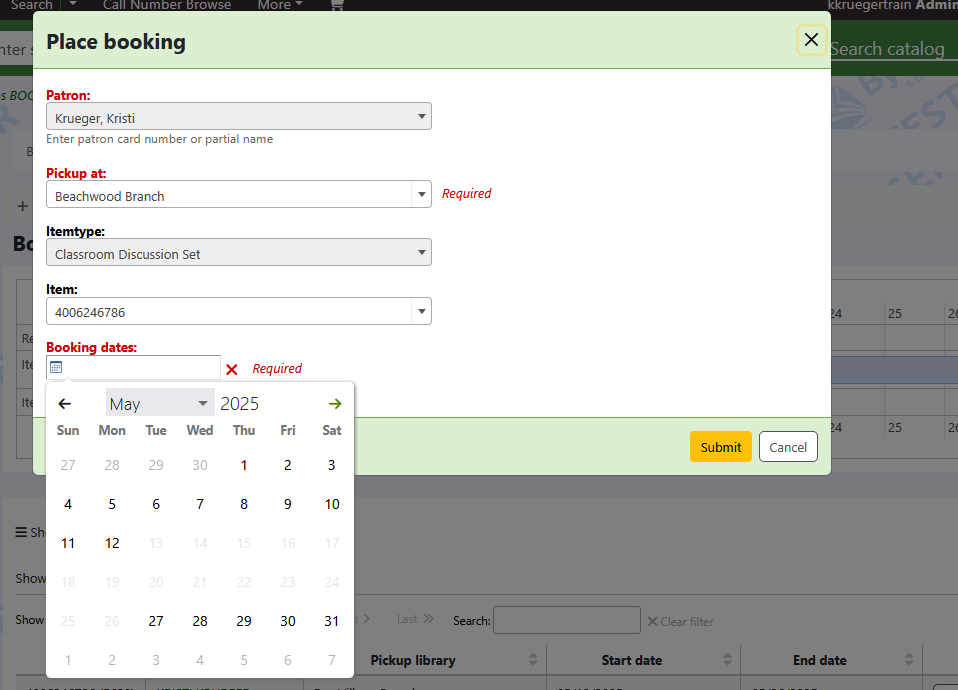958x690 pixels.
Task: Close the Place booking dialog
Action: [x=811, y=40]
